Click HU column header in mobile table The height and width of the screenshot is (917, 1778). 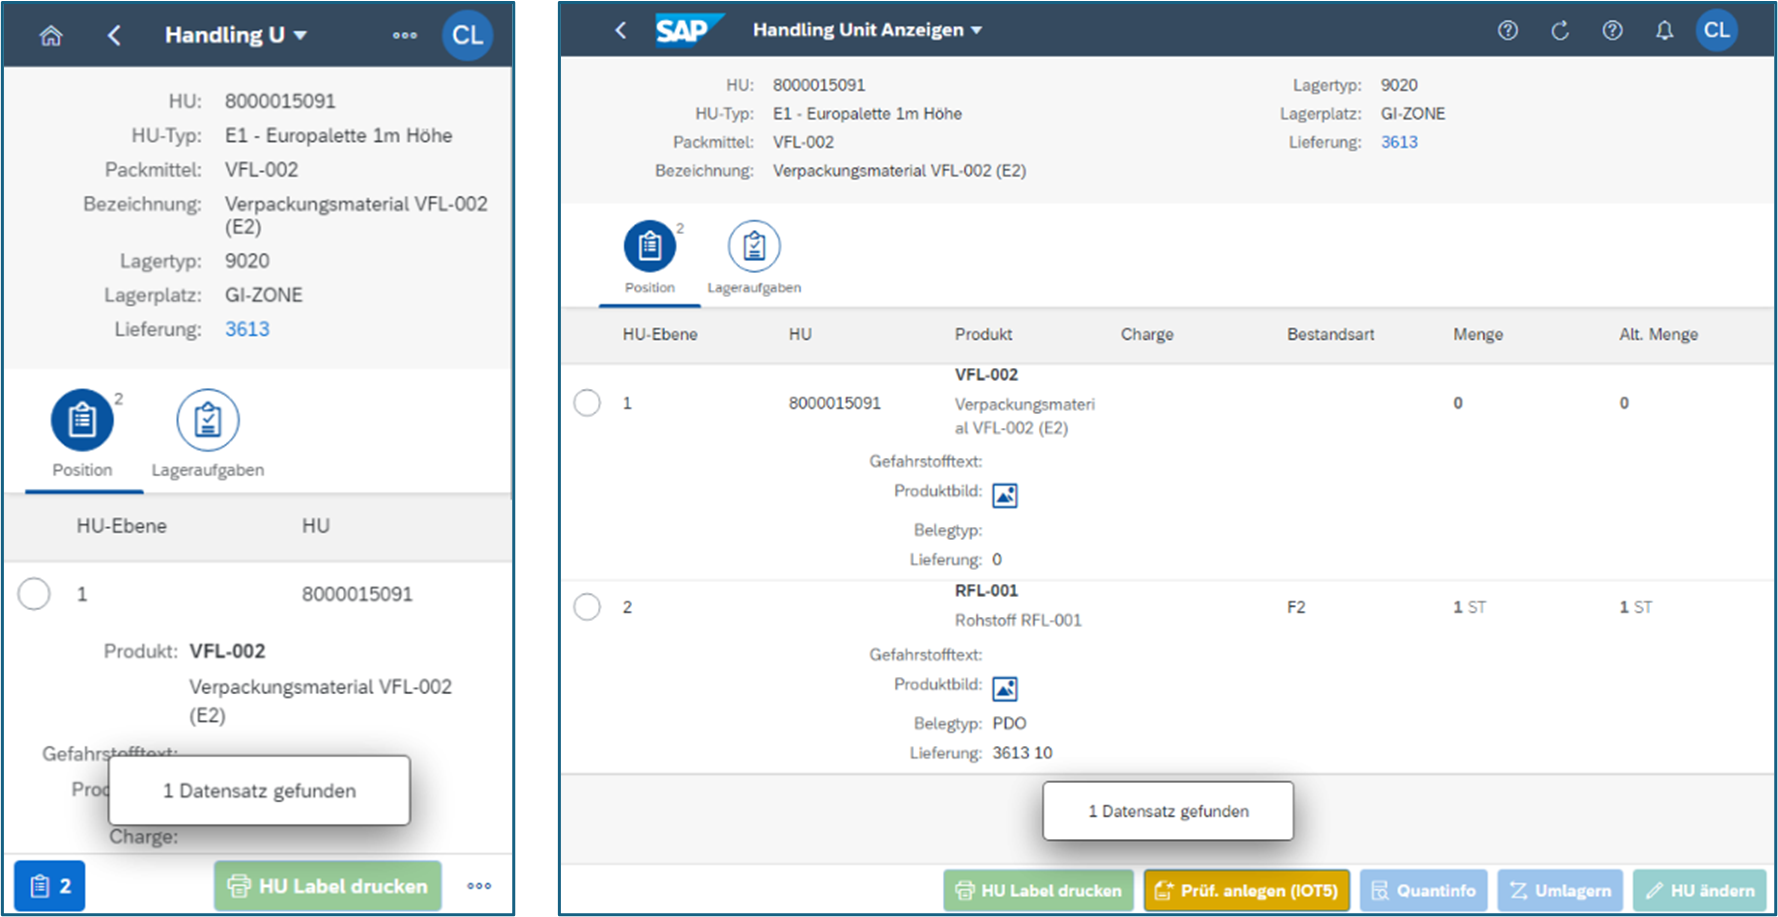point(316,526)
